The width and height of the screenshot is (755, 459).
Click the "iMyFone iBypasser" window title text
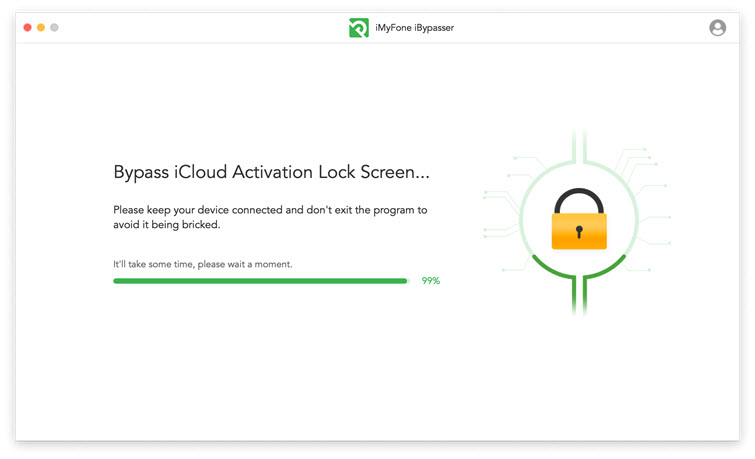414,28
